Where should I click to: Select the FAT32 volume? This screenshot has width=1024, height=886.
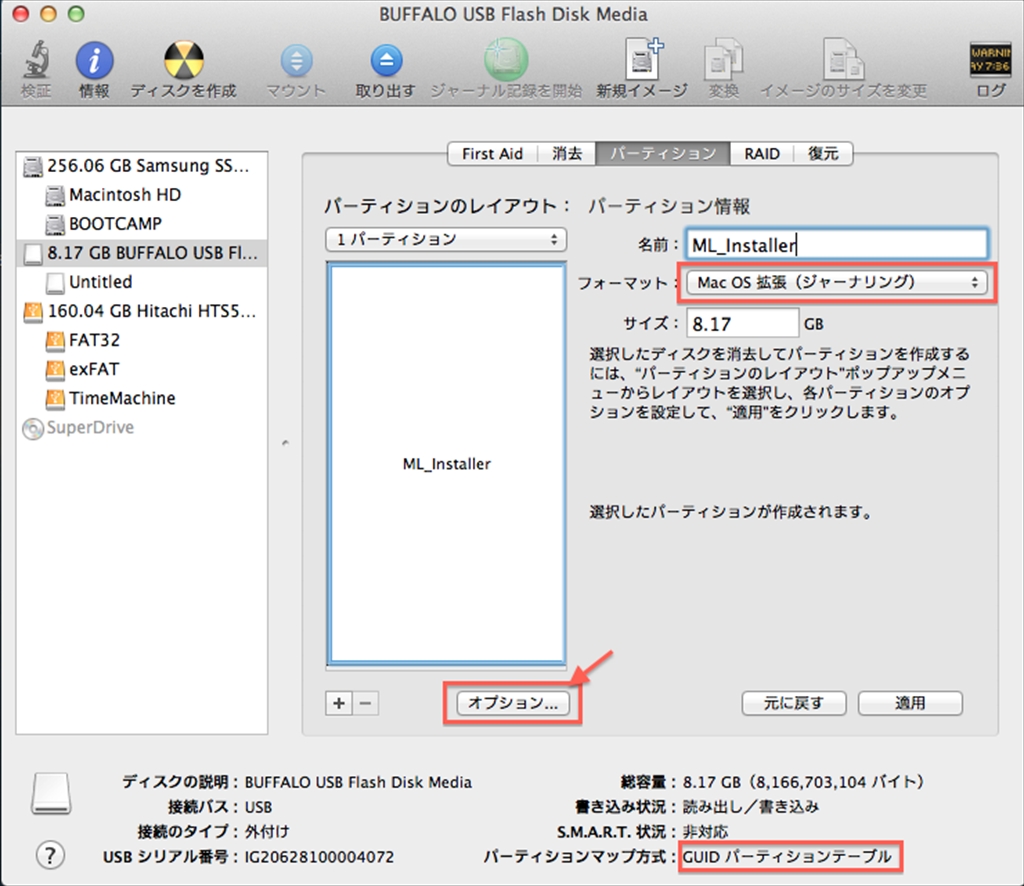(142, 340)
